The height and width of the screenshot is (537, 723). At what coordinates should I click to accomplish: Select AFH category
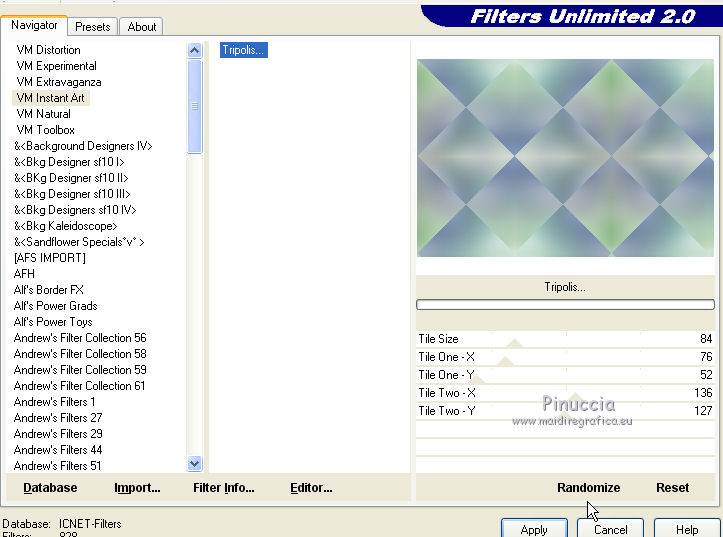pos(24,274)
